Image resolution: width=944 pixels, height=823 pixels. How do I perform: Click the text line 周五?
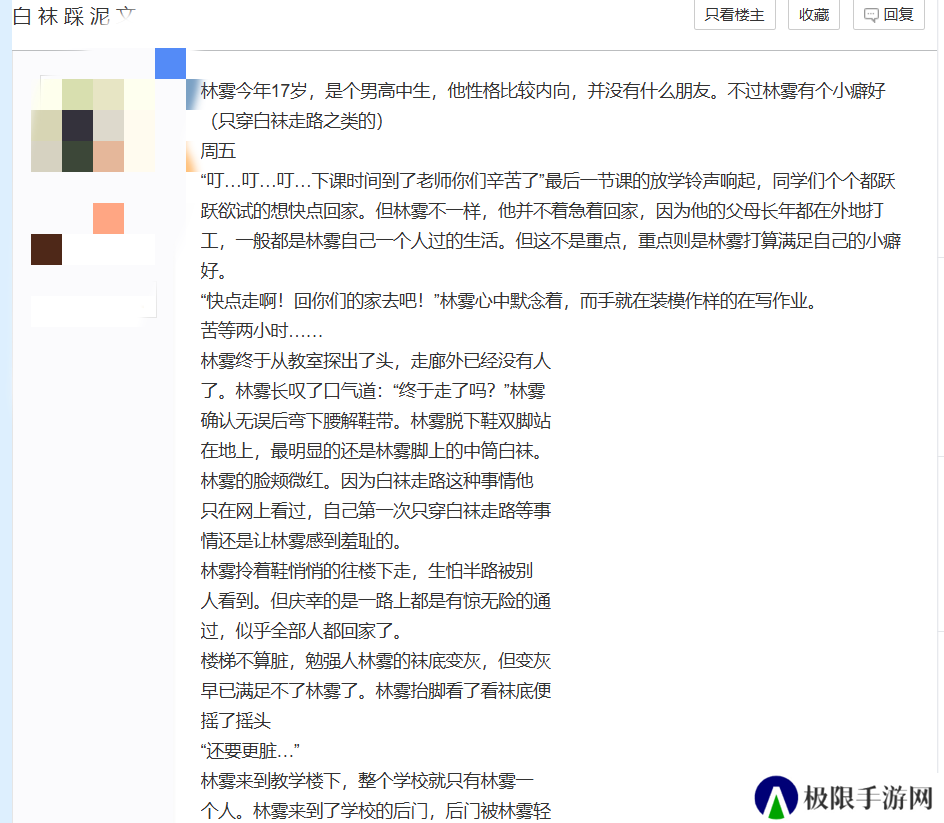[218, 151]
